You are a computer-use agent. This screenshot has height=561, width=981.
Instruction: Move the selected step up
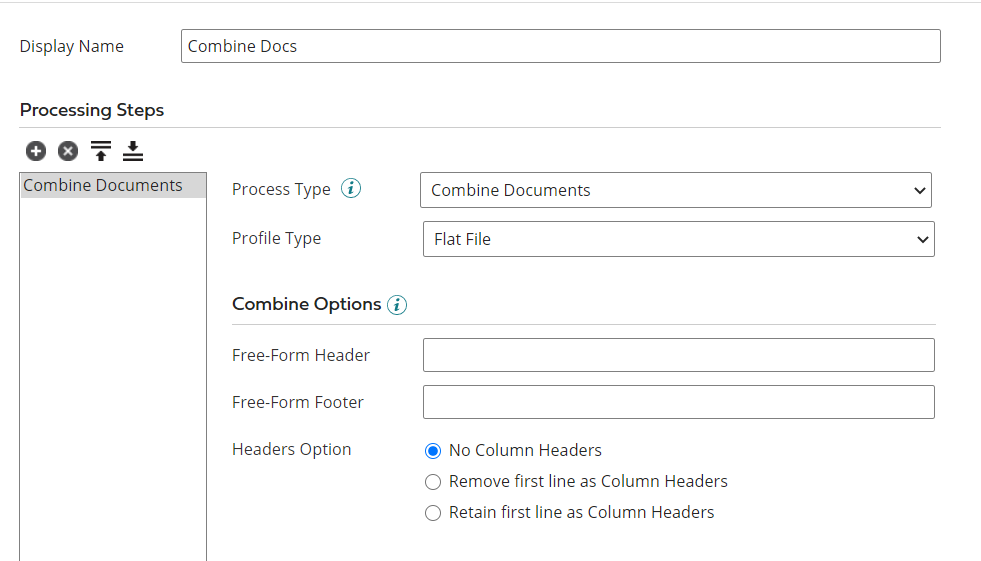(x=100, y=151)
